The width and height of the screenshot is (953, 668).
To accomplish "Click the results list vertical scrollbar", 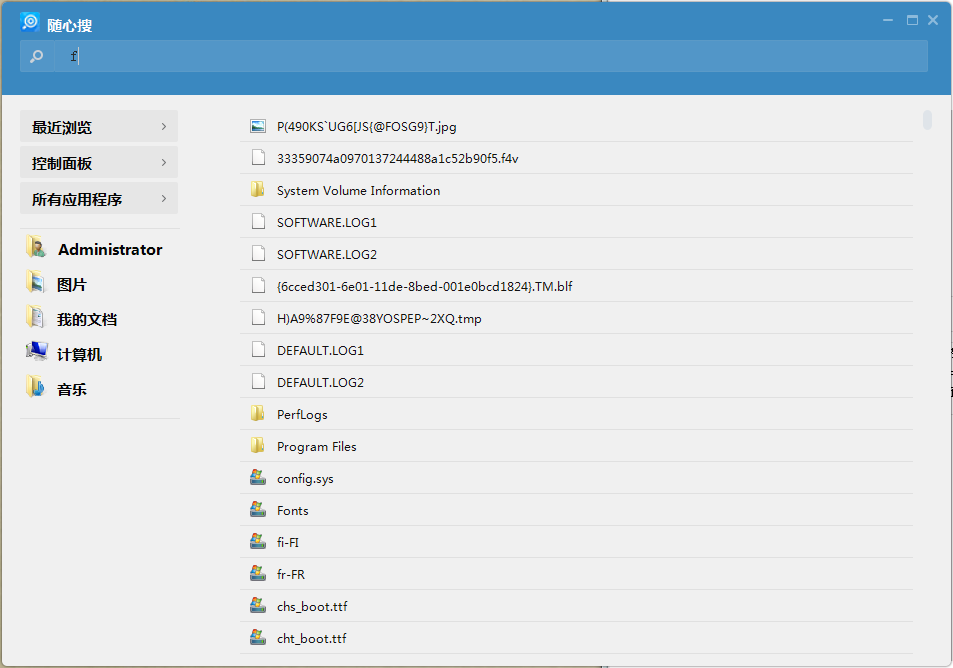I will coord(927,120).
